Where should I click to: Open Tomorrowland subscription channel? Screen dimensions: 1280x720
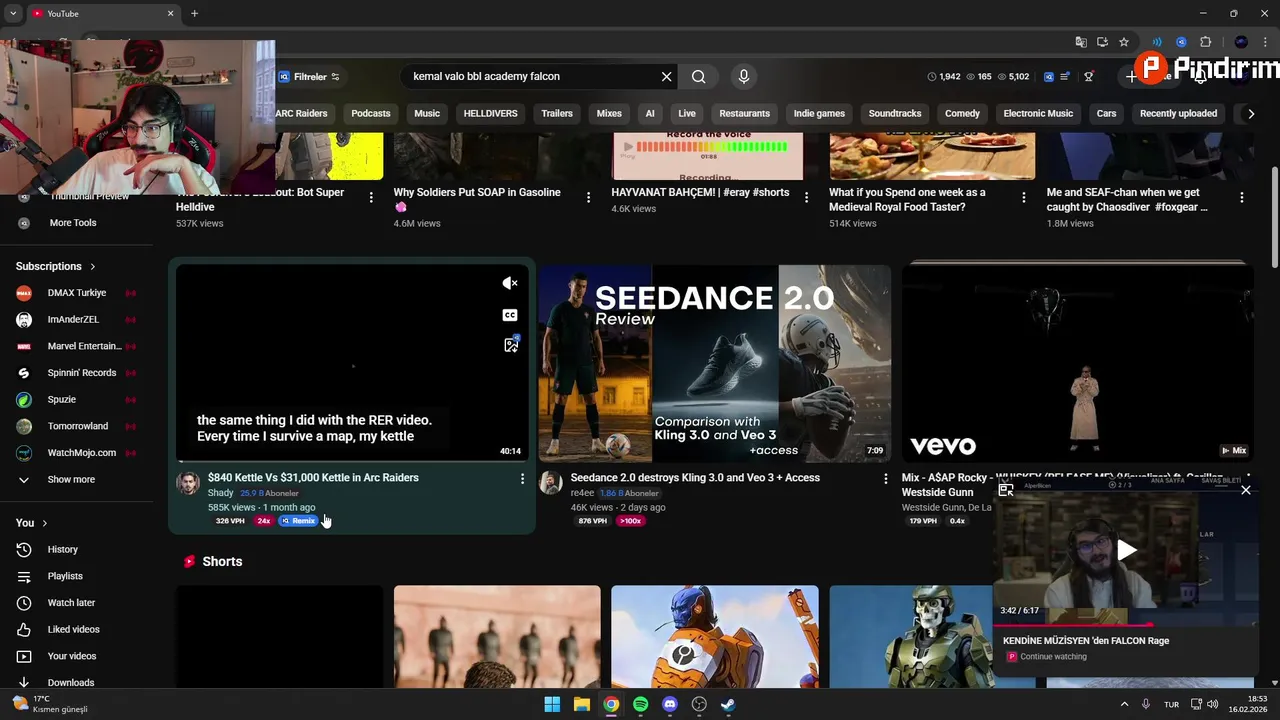pos(77,426)
